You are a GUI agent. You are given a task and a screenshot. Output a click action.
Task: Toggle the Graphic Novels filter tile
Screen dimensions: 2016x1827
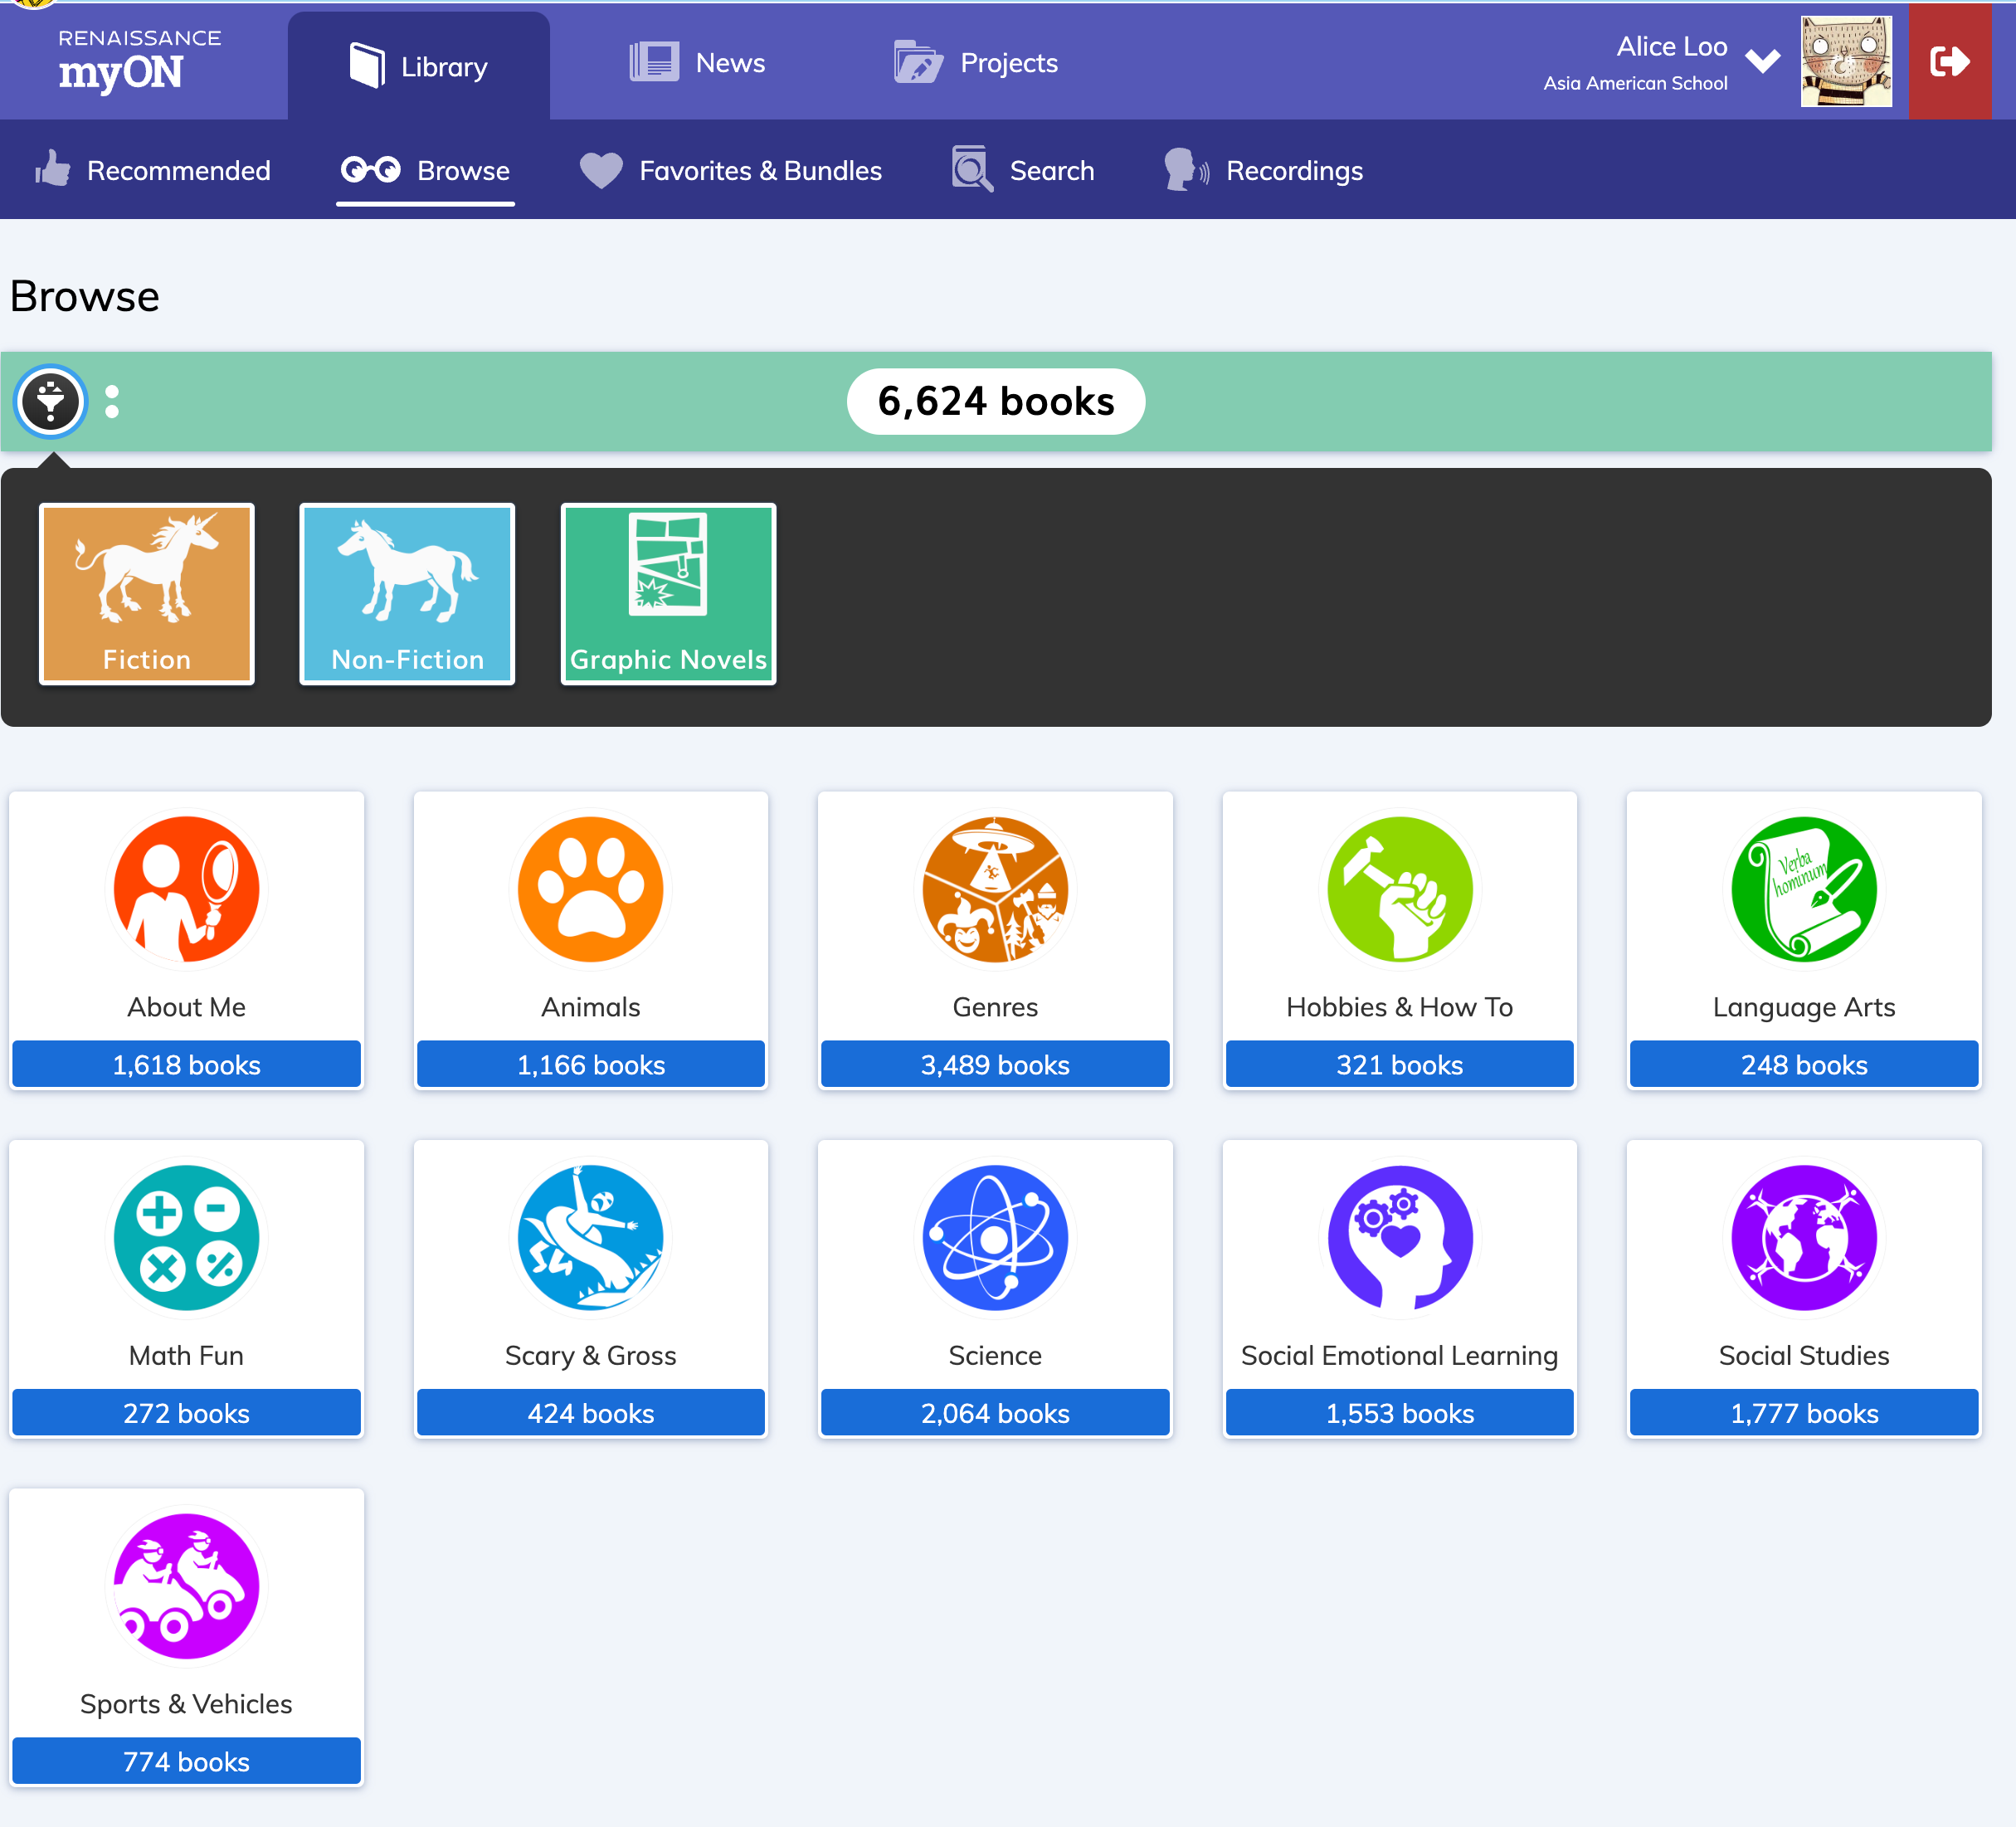[667, 593]
